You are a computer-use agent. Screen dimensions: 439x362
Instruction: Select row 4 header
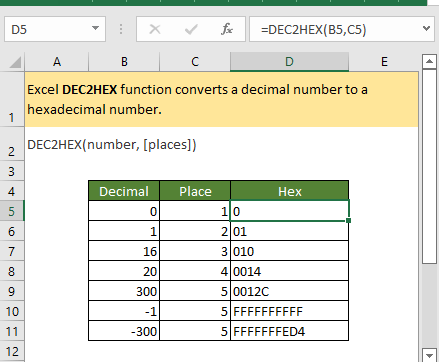tap(12, 191)
